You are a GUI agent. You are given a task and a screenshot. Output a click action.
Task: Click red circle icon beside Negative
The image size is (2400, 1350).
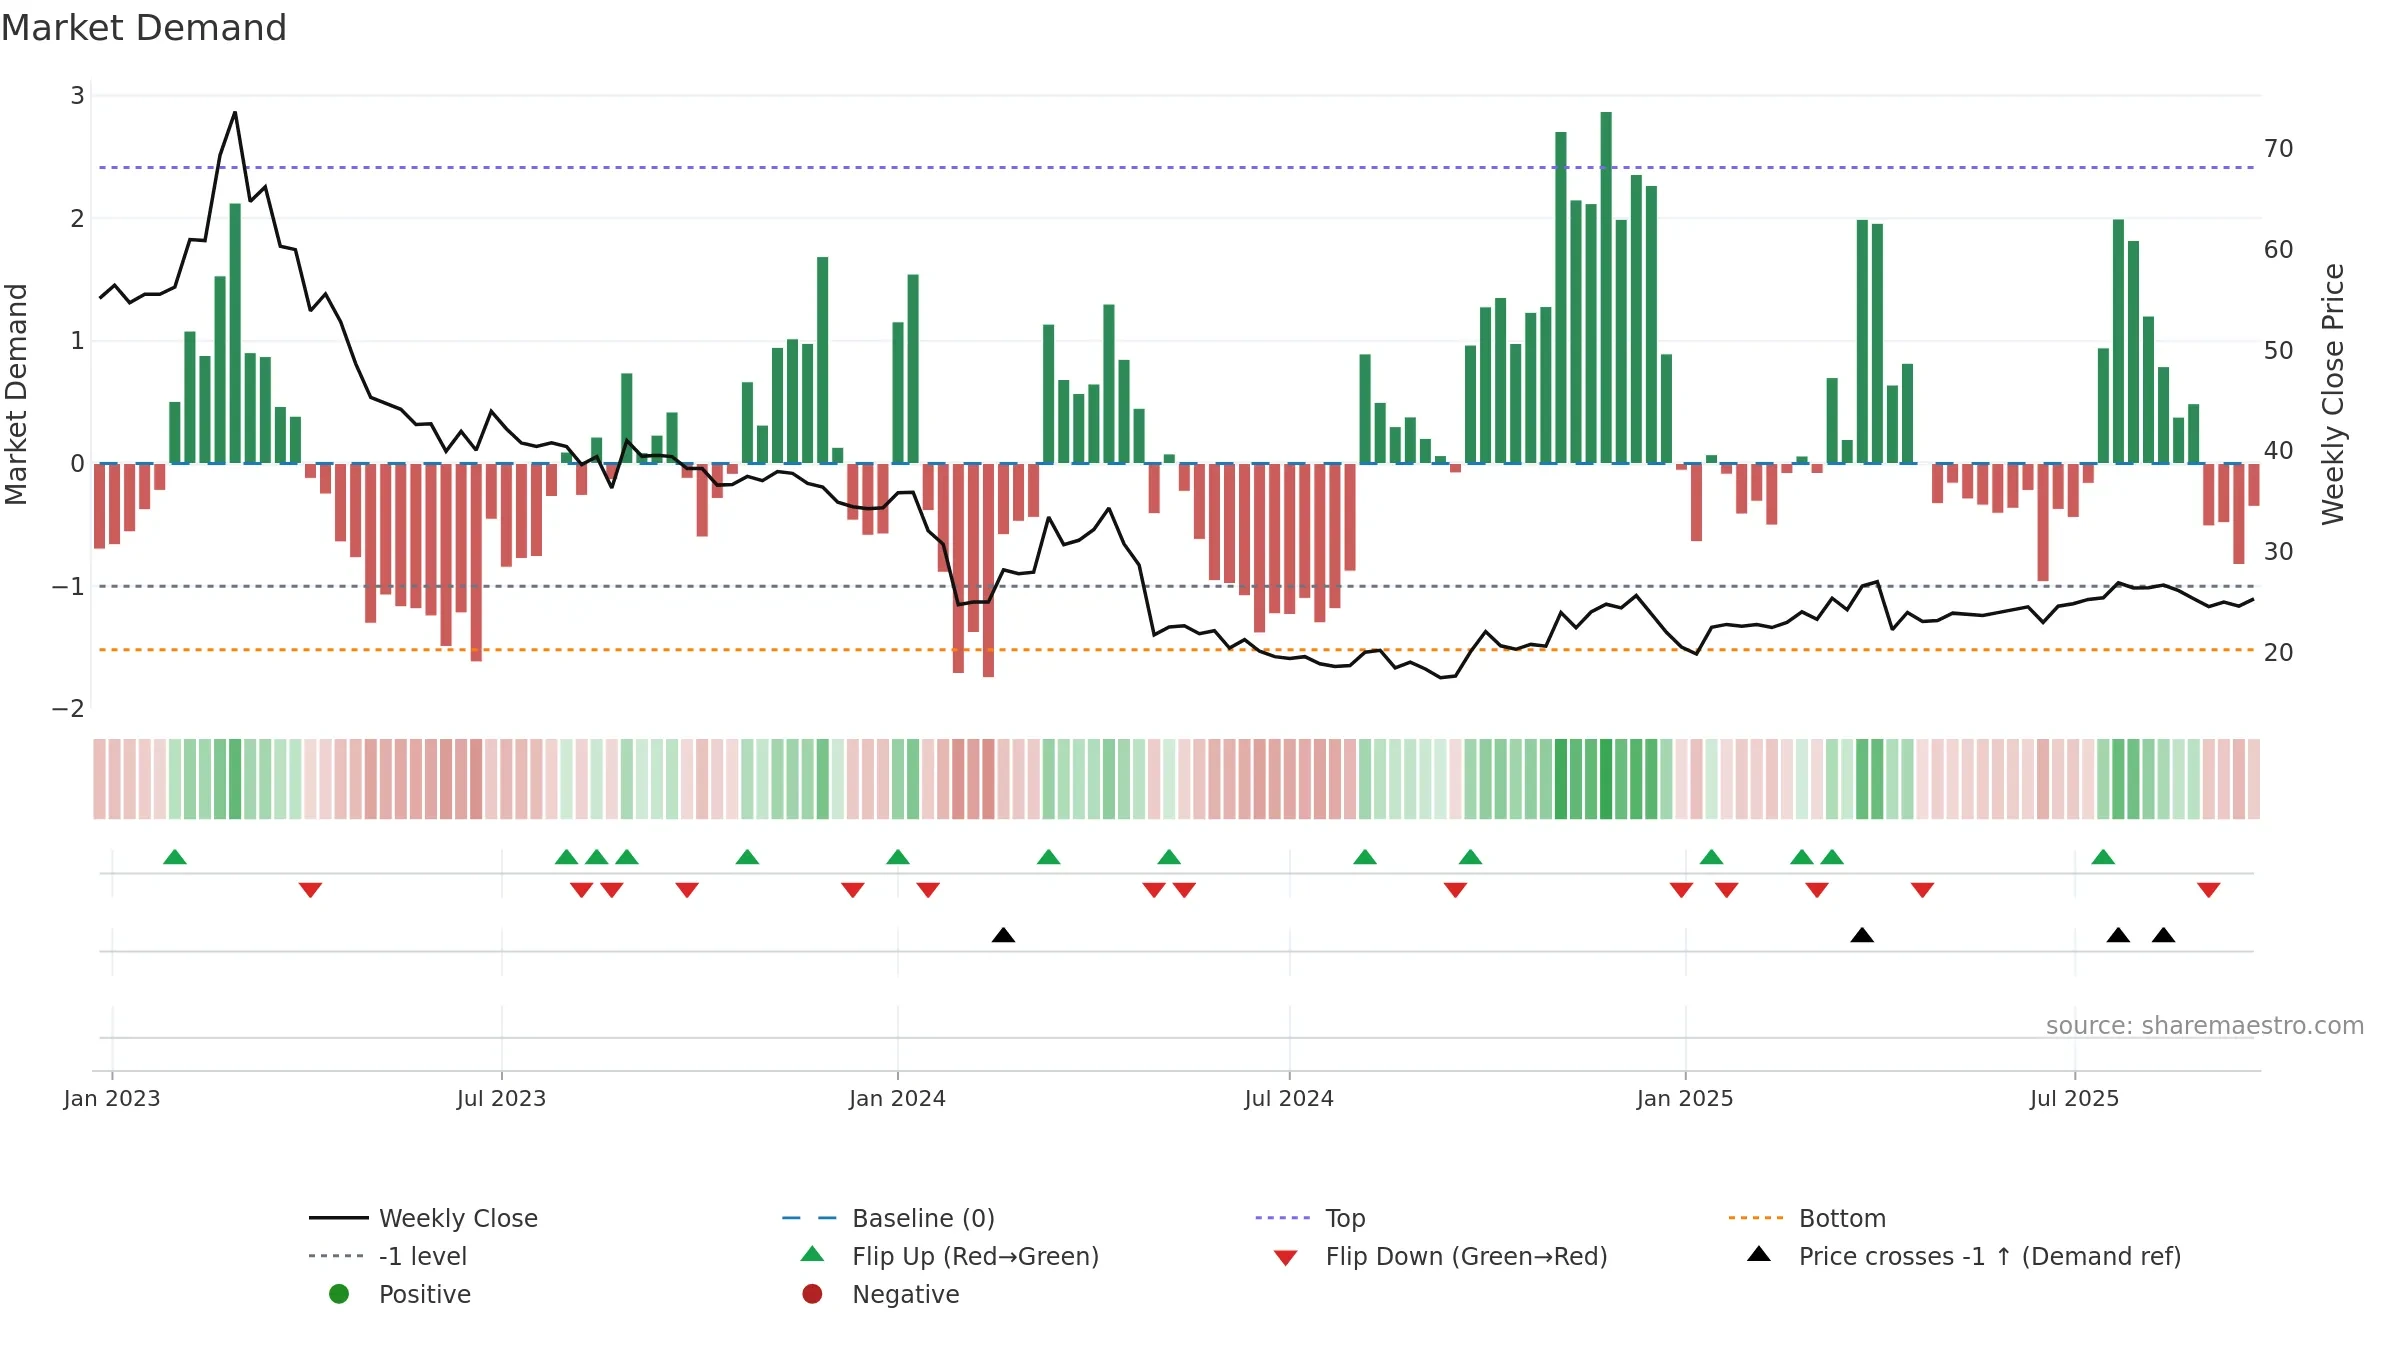[812, 1294]
